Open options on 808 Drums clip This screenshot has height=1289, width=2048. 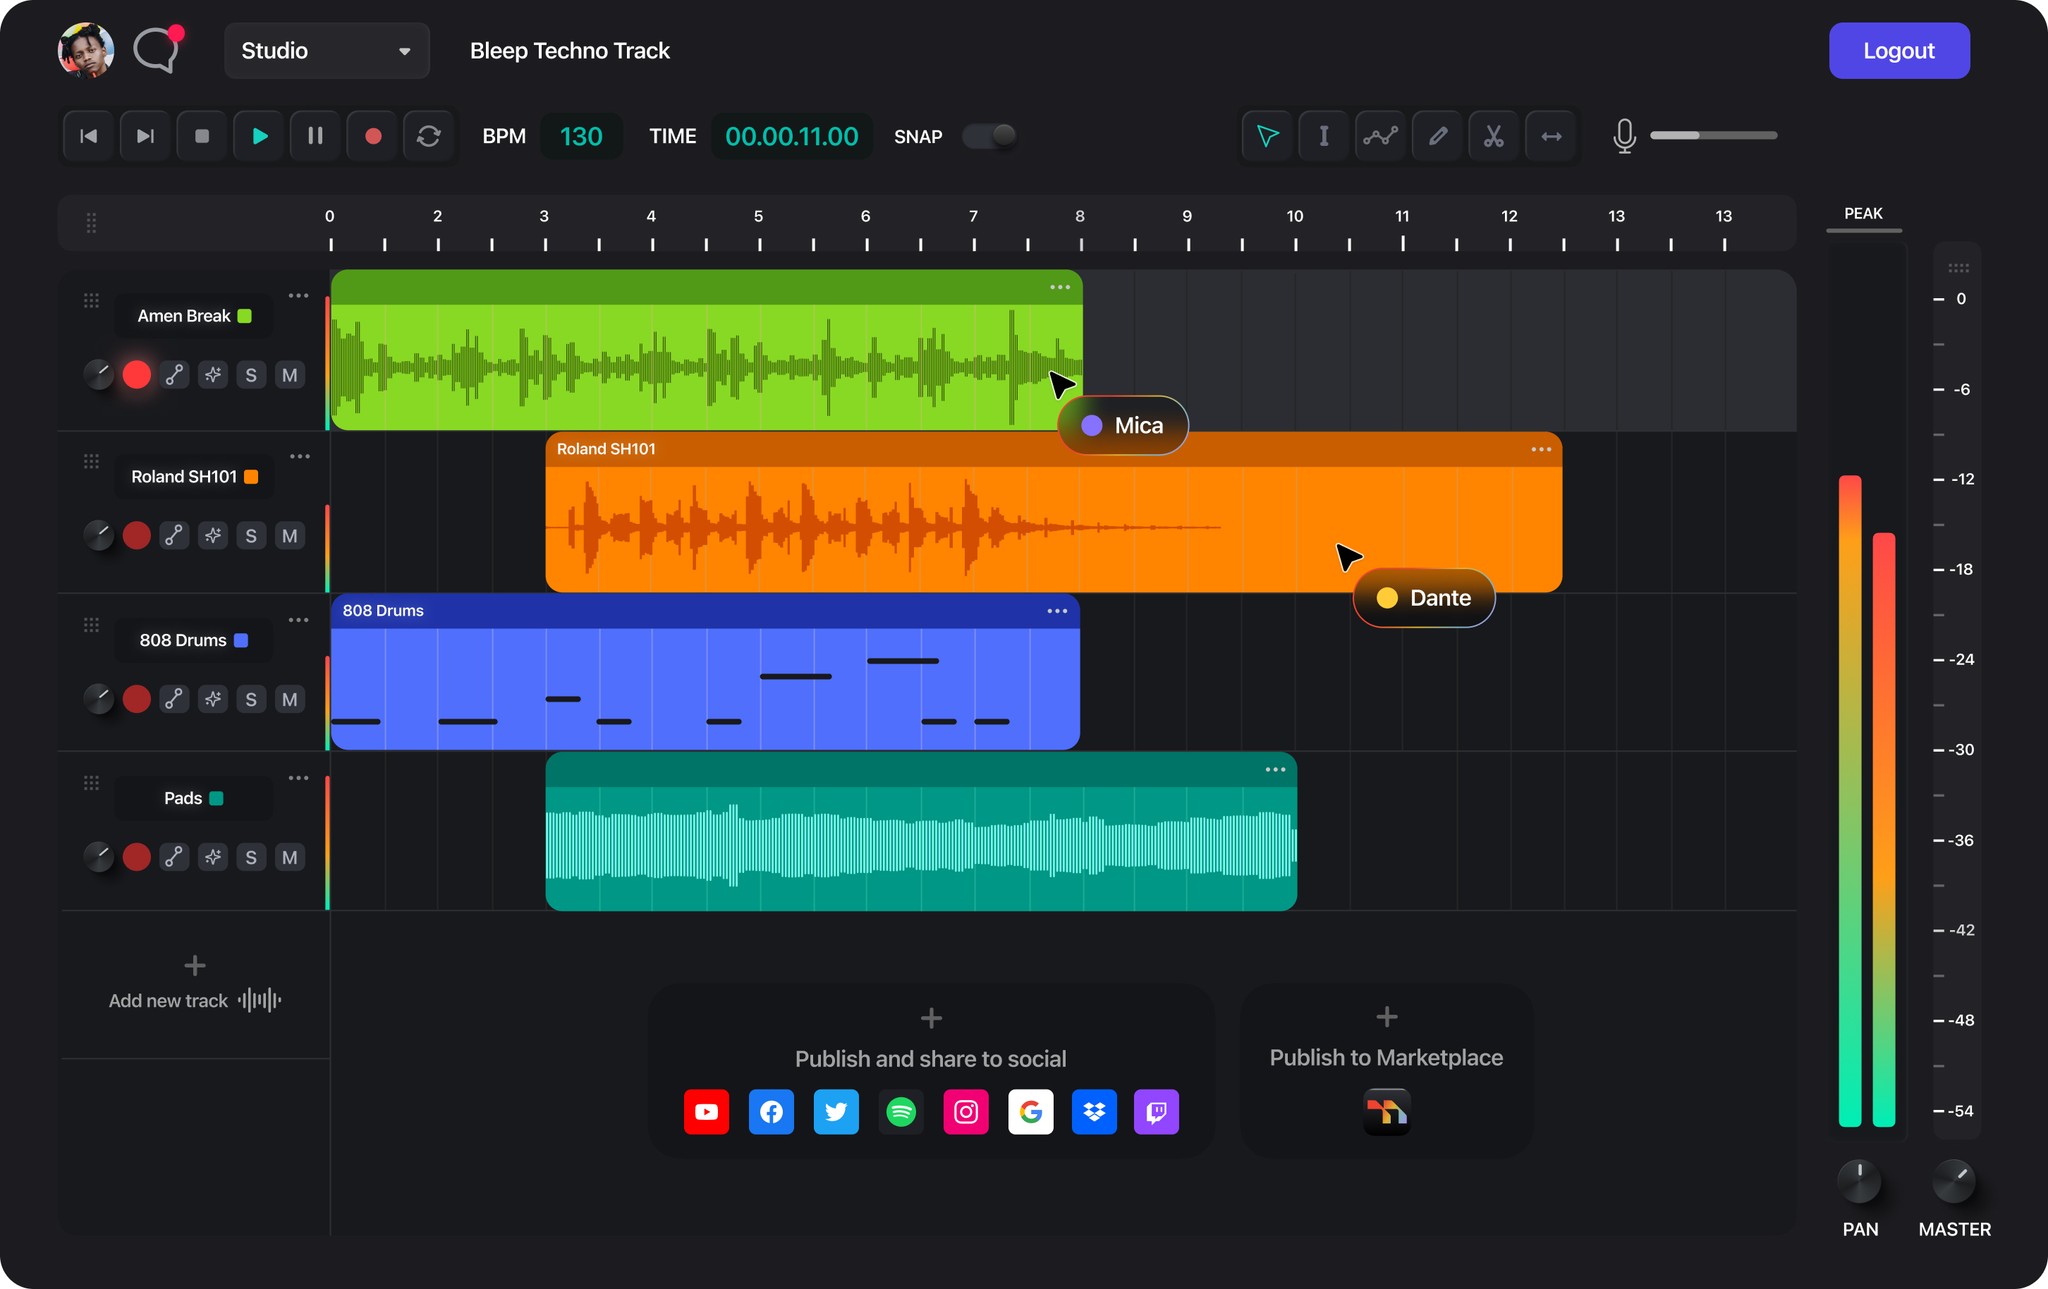click(x=1057, y=611)
